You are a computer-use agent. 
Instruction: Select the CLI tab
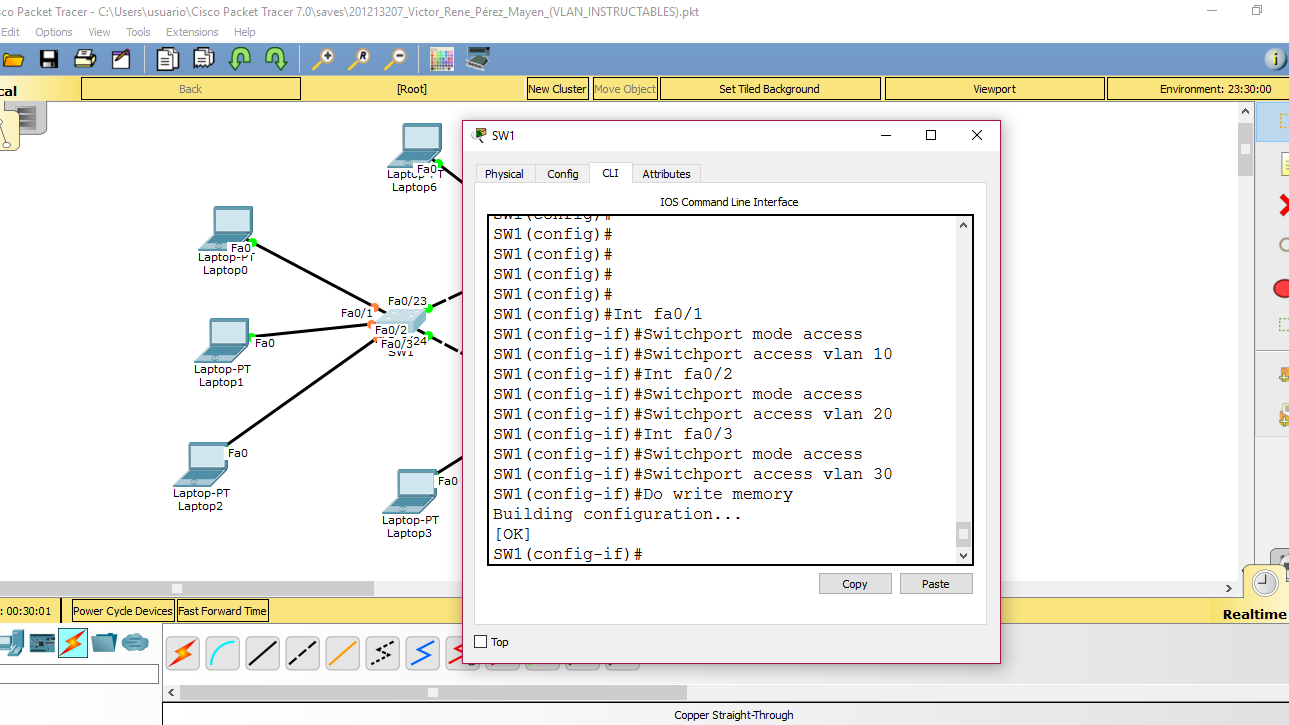tap(610, 173)
